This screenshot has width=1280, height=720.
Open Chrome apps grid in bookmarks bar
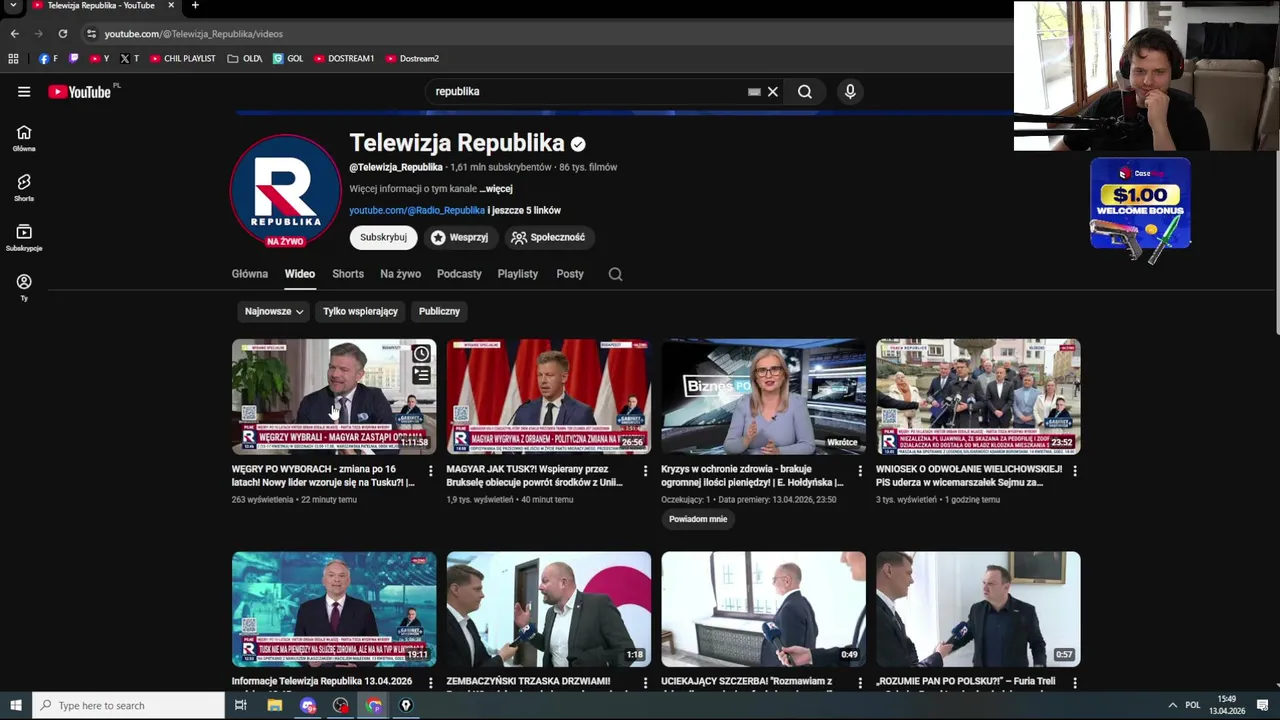pos(13,59)
